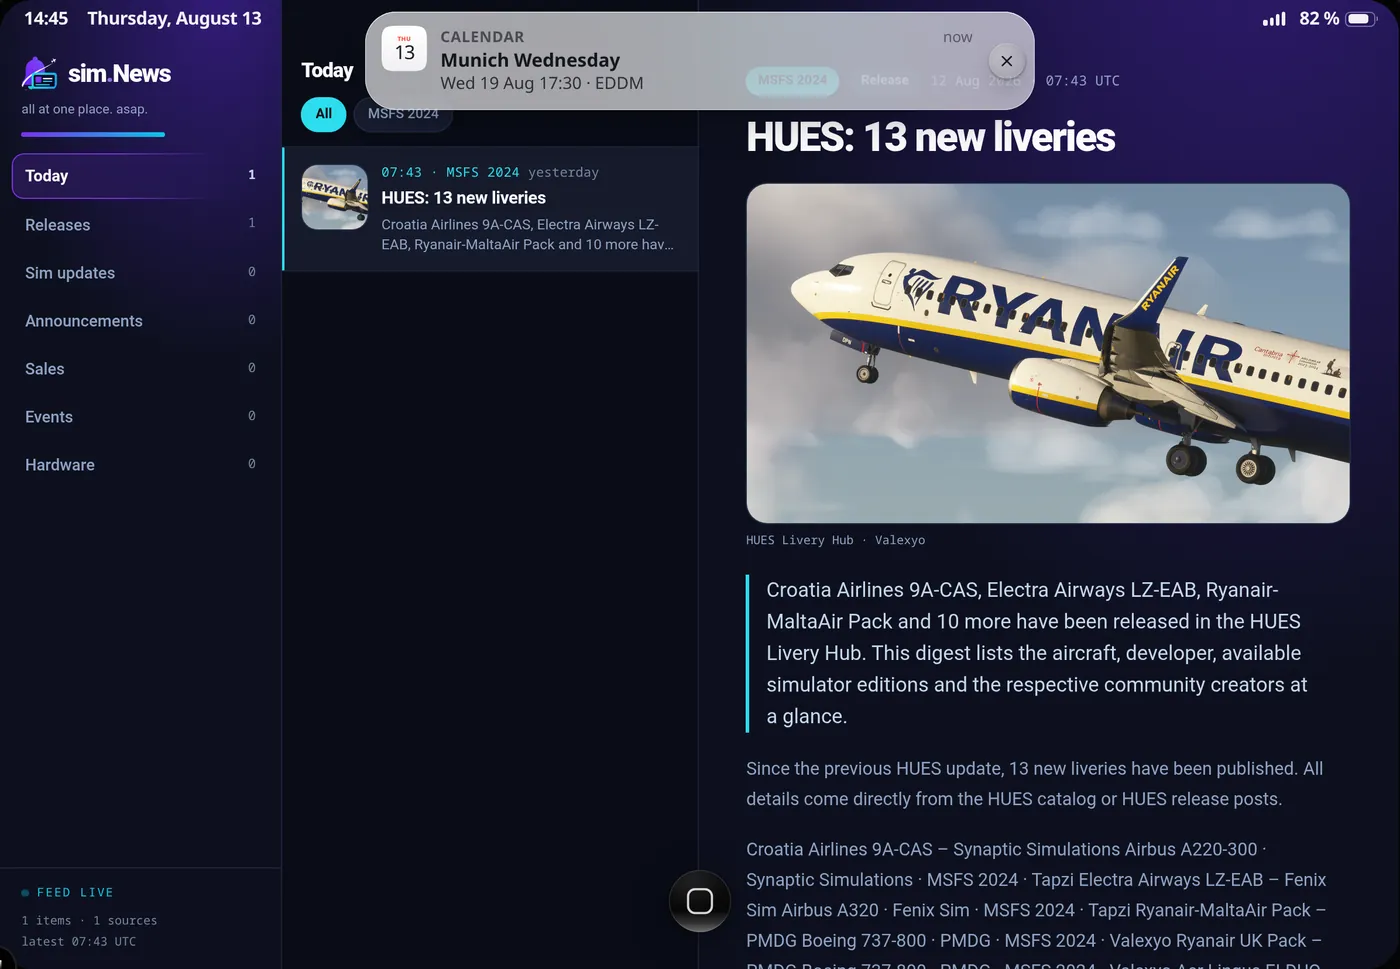Click the calendar app icon showing 13
1400x969 pixels.
point(404,48)
